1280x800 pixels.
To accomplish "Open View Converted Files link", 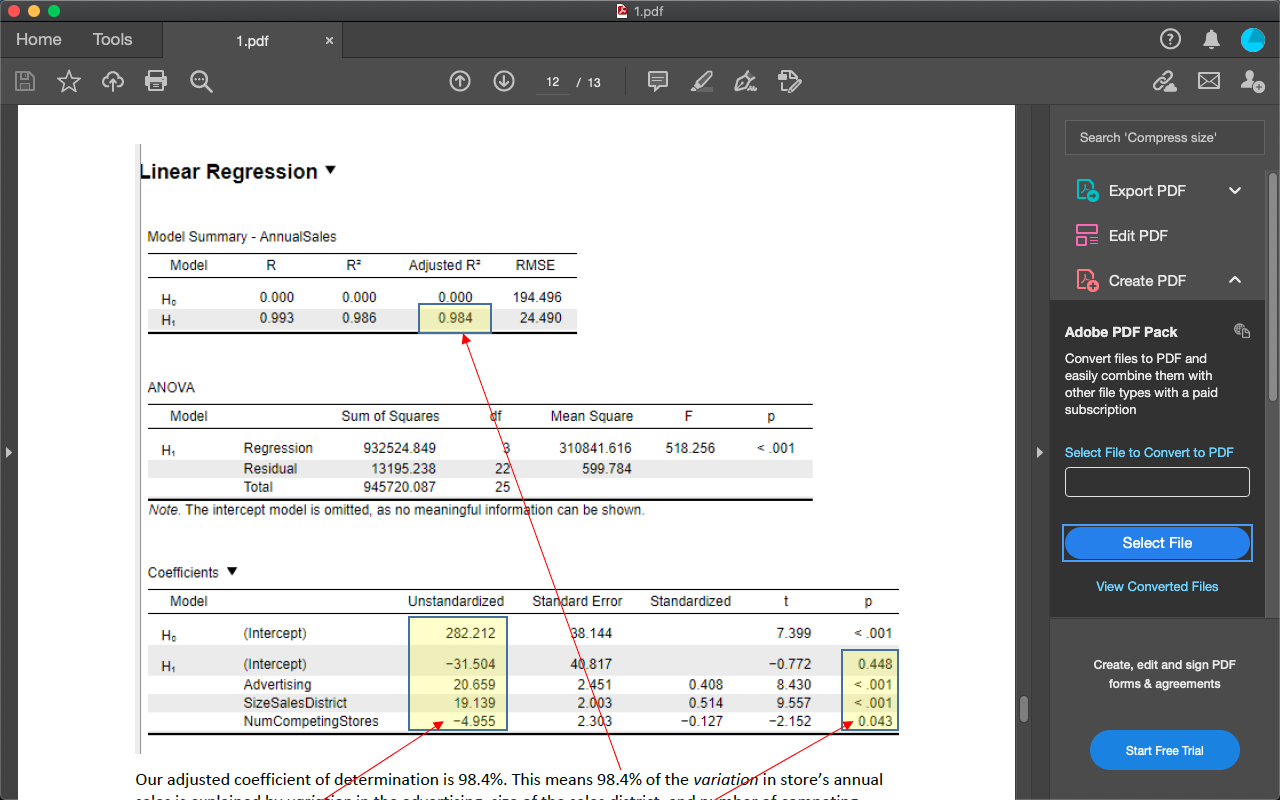I will pos(1156,586).
